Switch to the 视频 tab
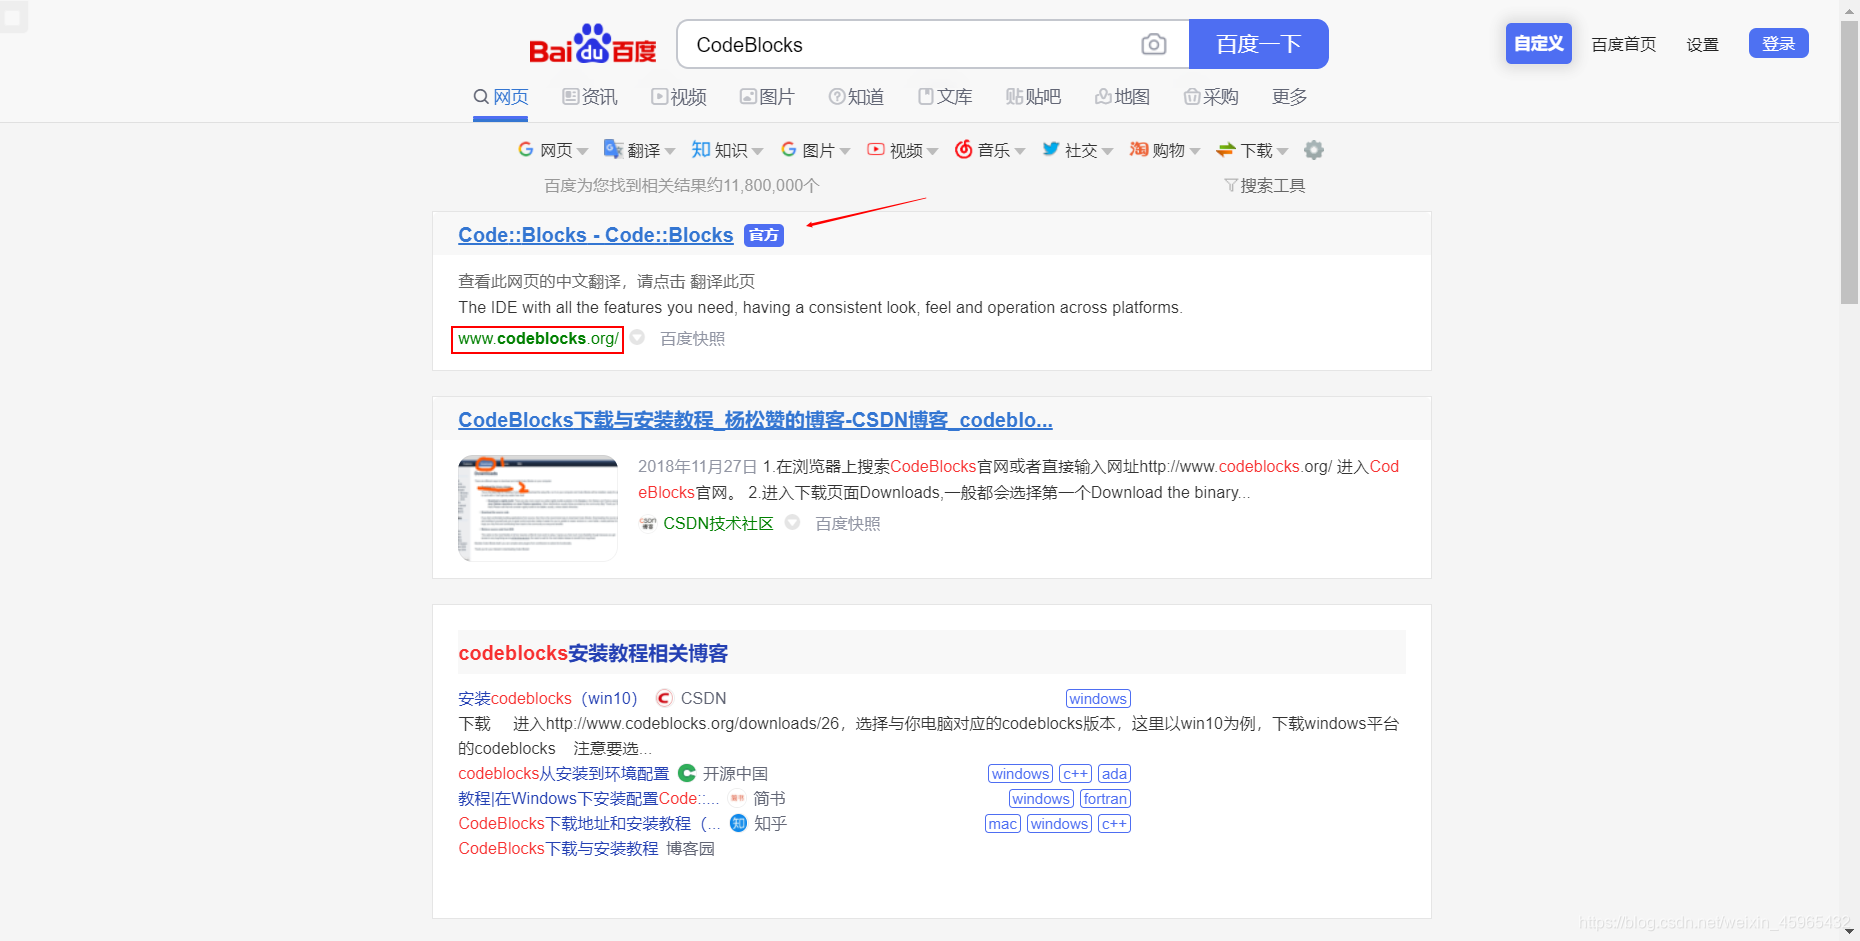 point(679,97)
